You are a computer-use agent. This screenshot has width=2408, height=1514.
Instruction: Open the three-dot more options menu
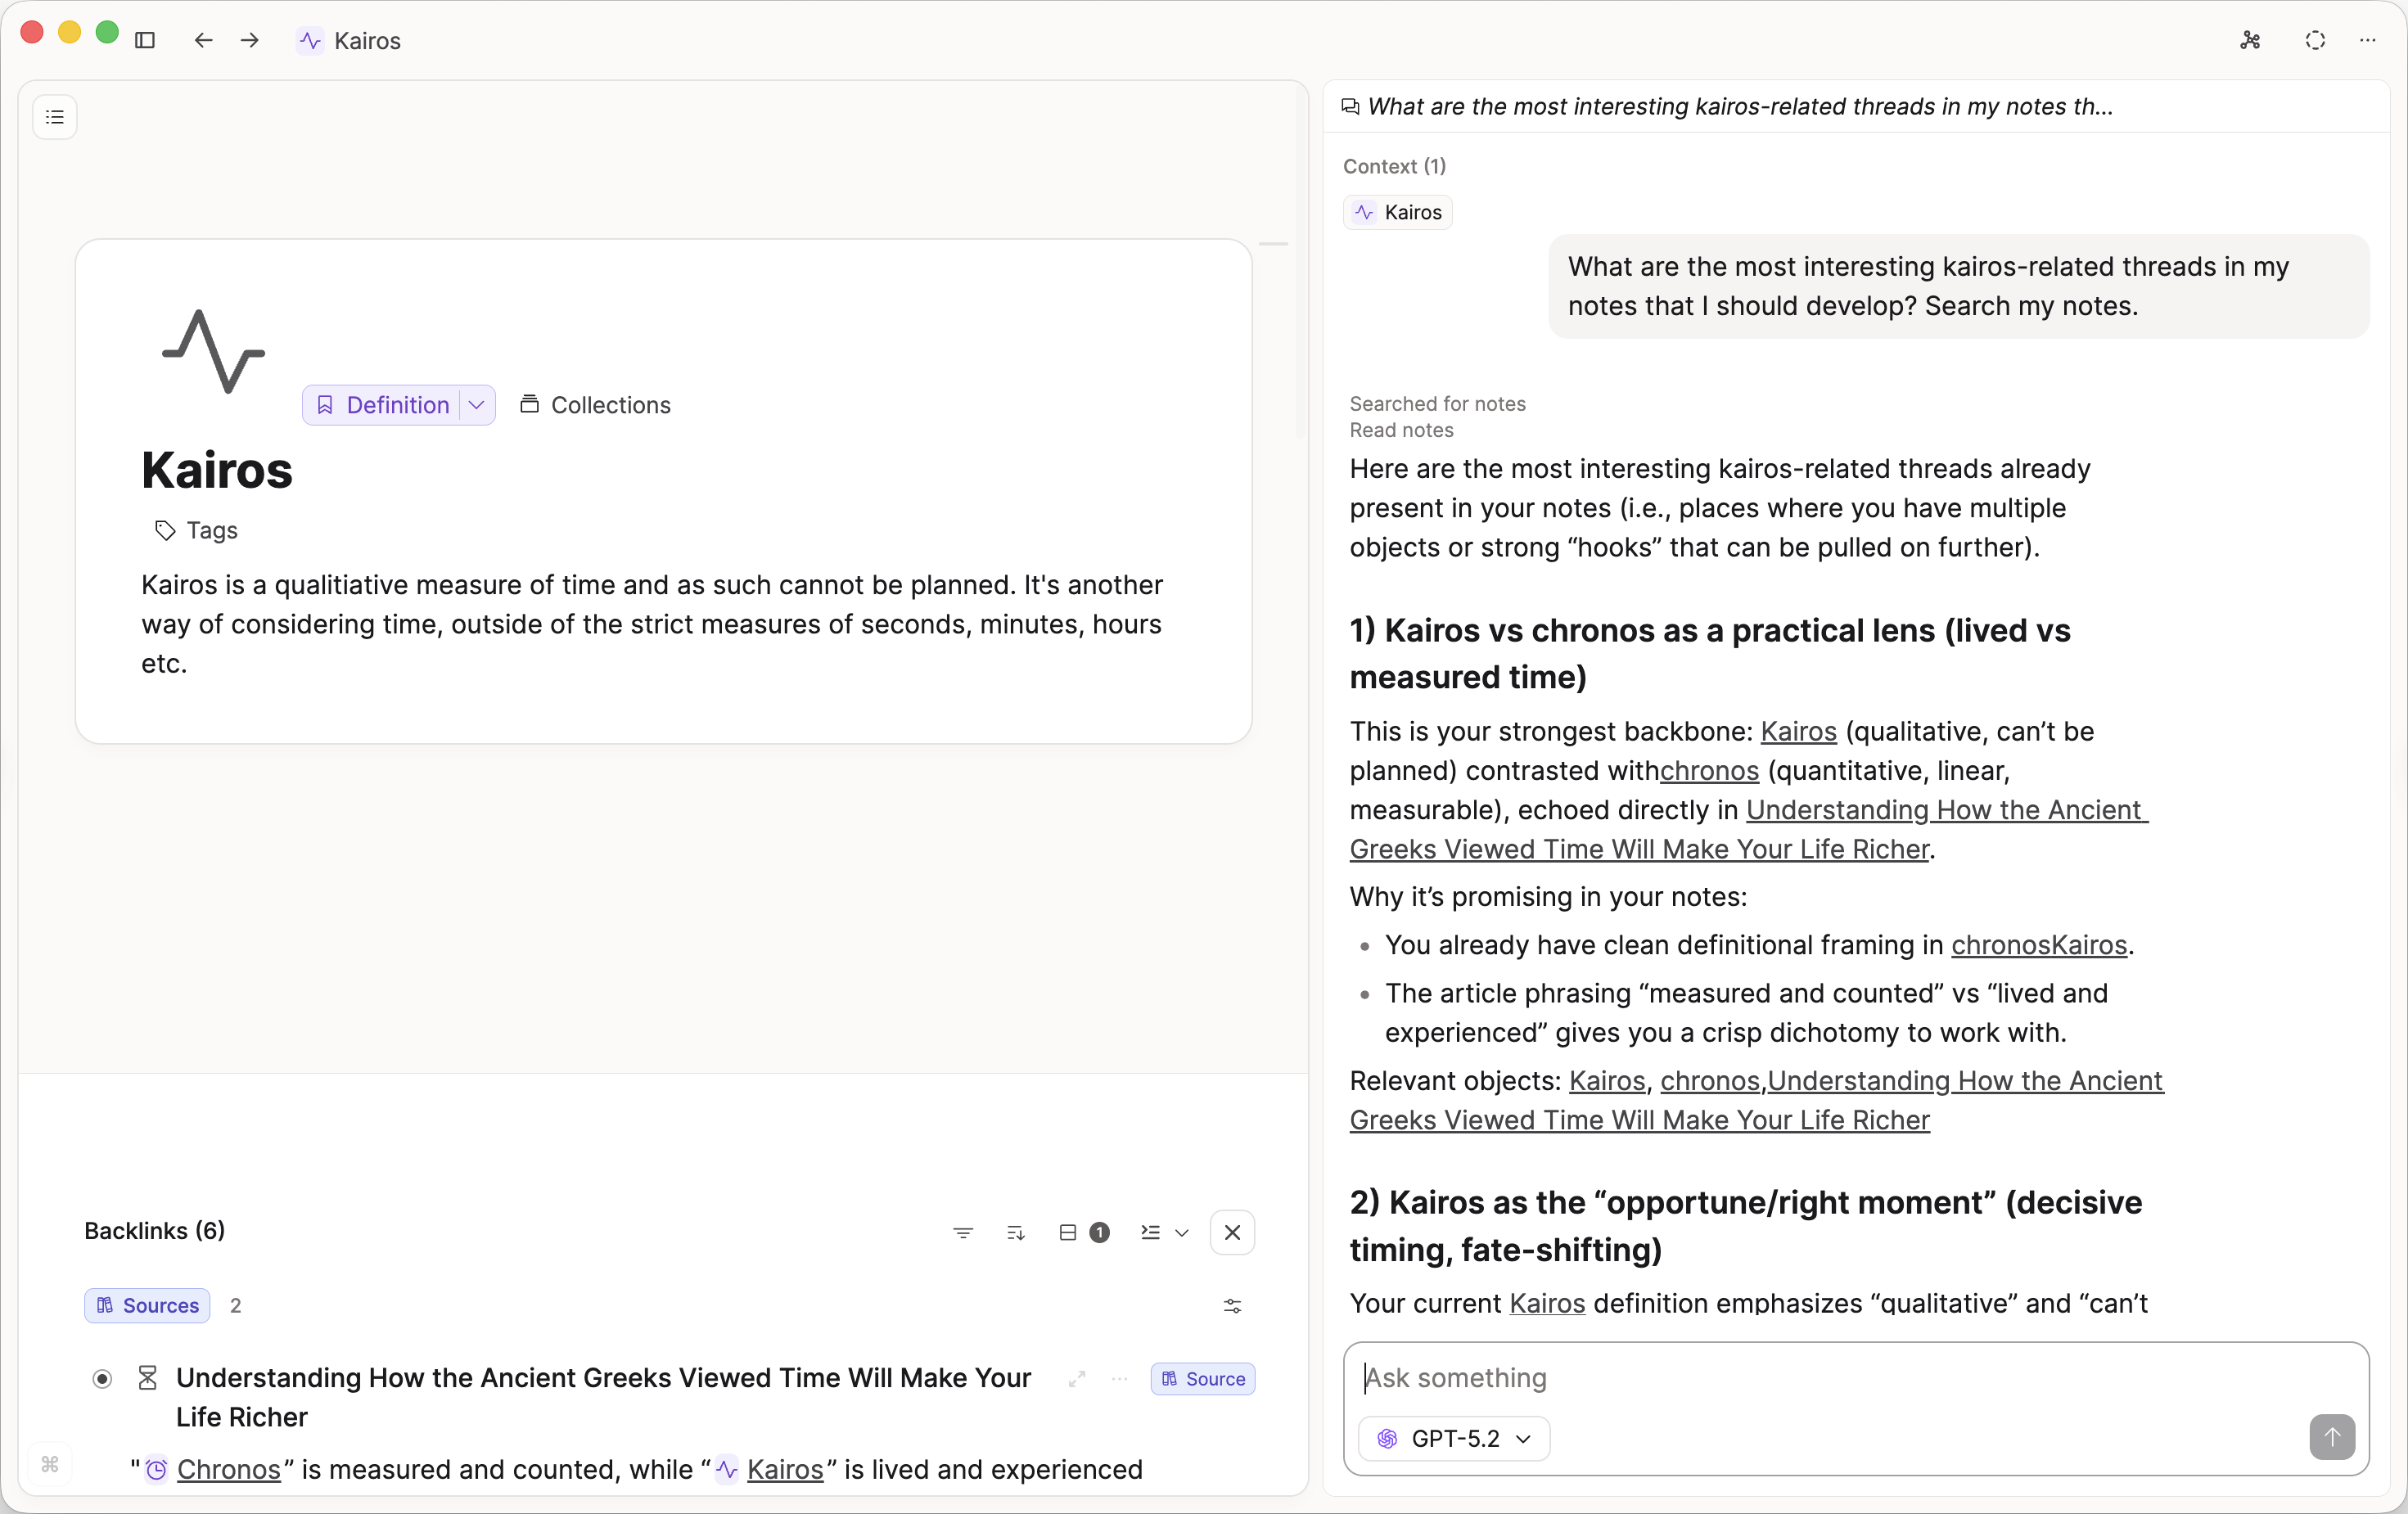click(2367, 40)
